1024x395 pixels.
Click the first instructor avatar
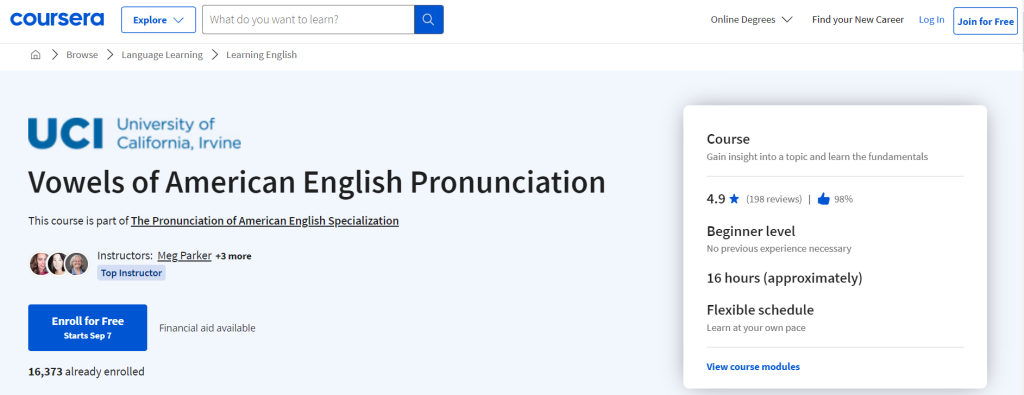pos(40,264)
